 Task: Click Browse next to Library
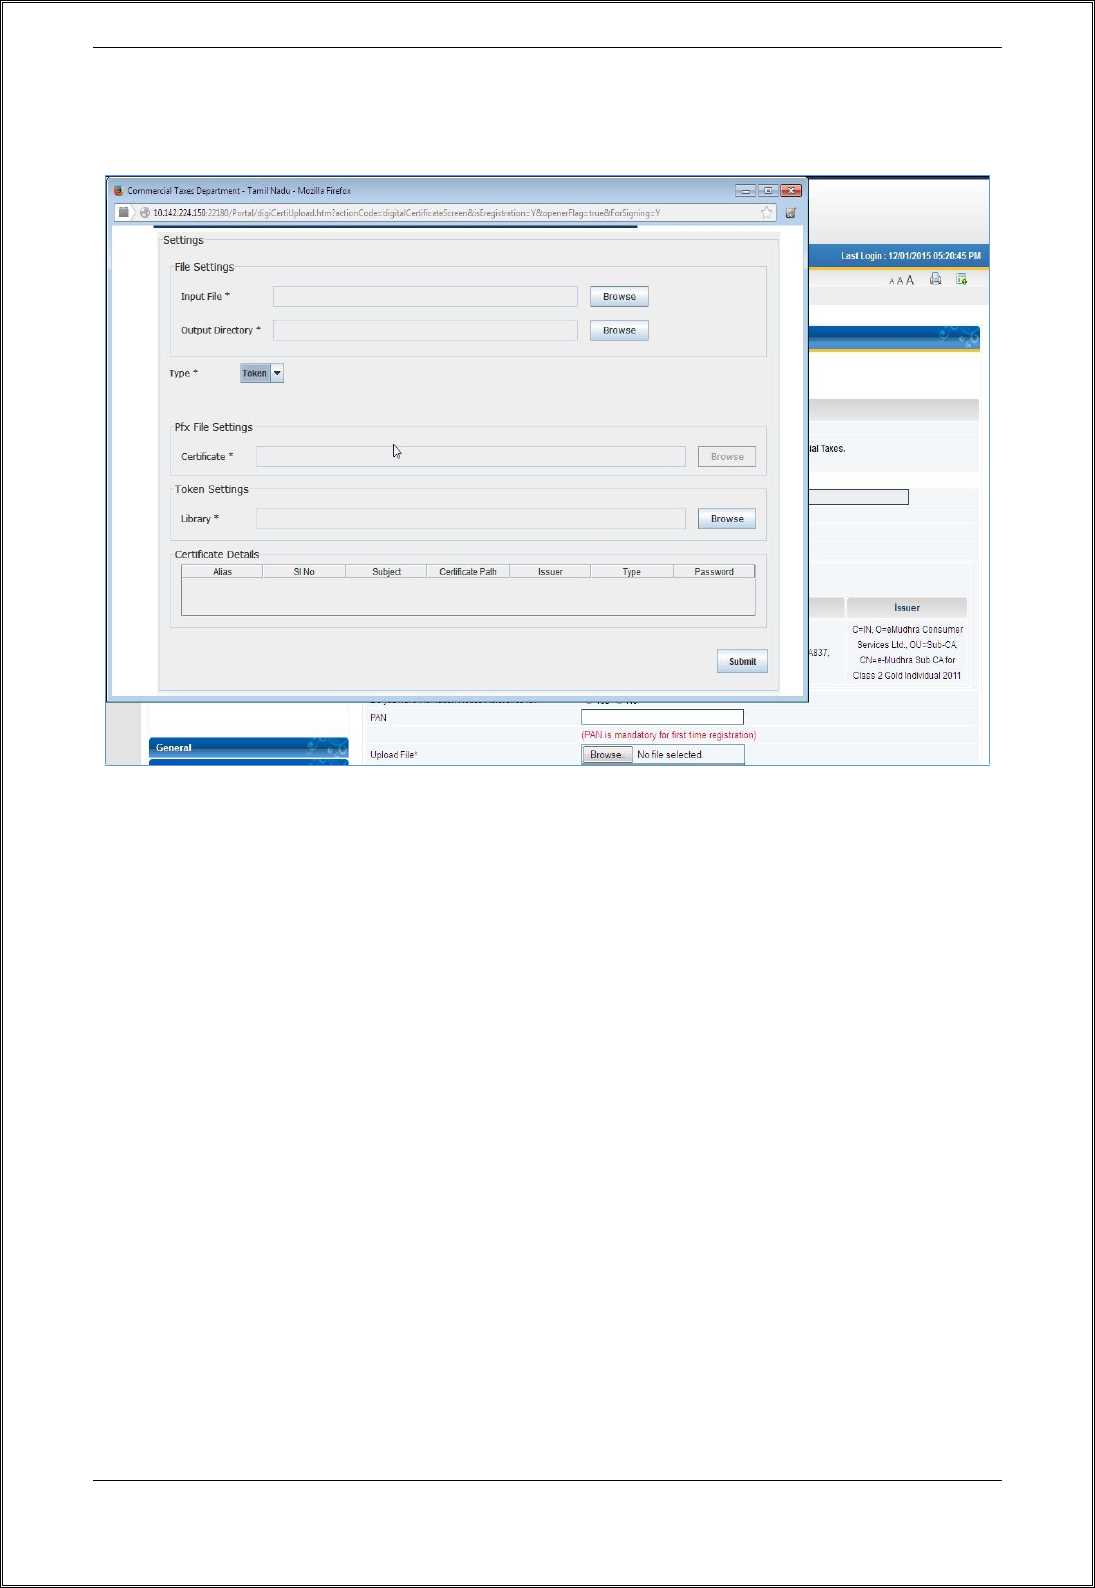pyautogui.click(x=727, y=519)
